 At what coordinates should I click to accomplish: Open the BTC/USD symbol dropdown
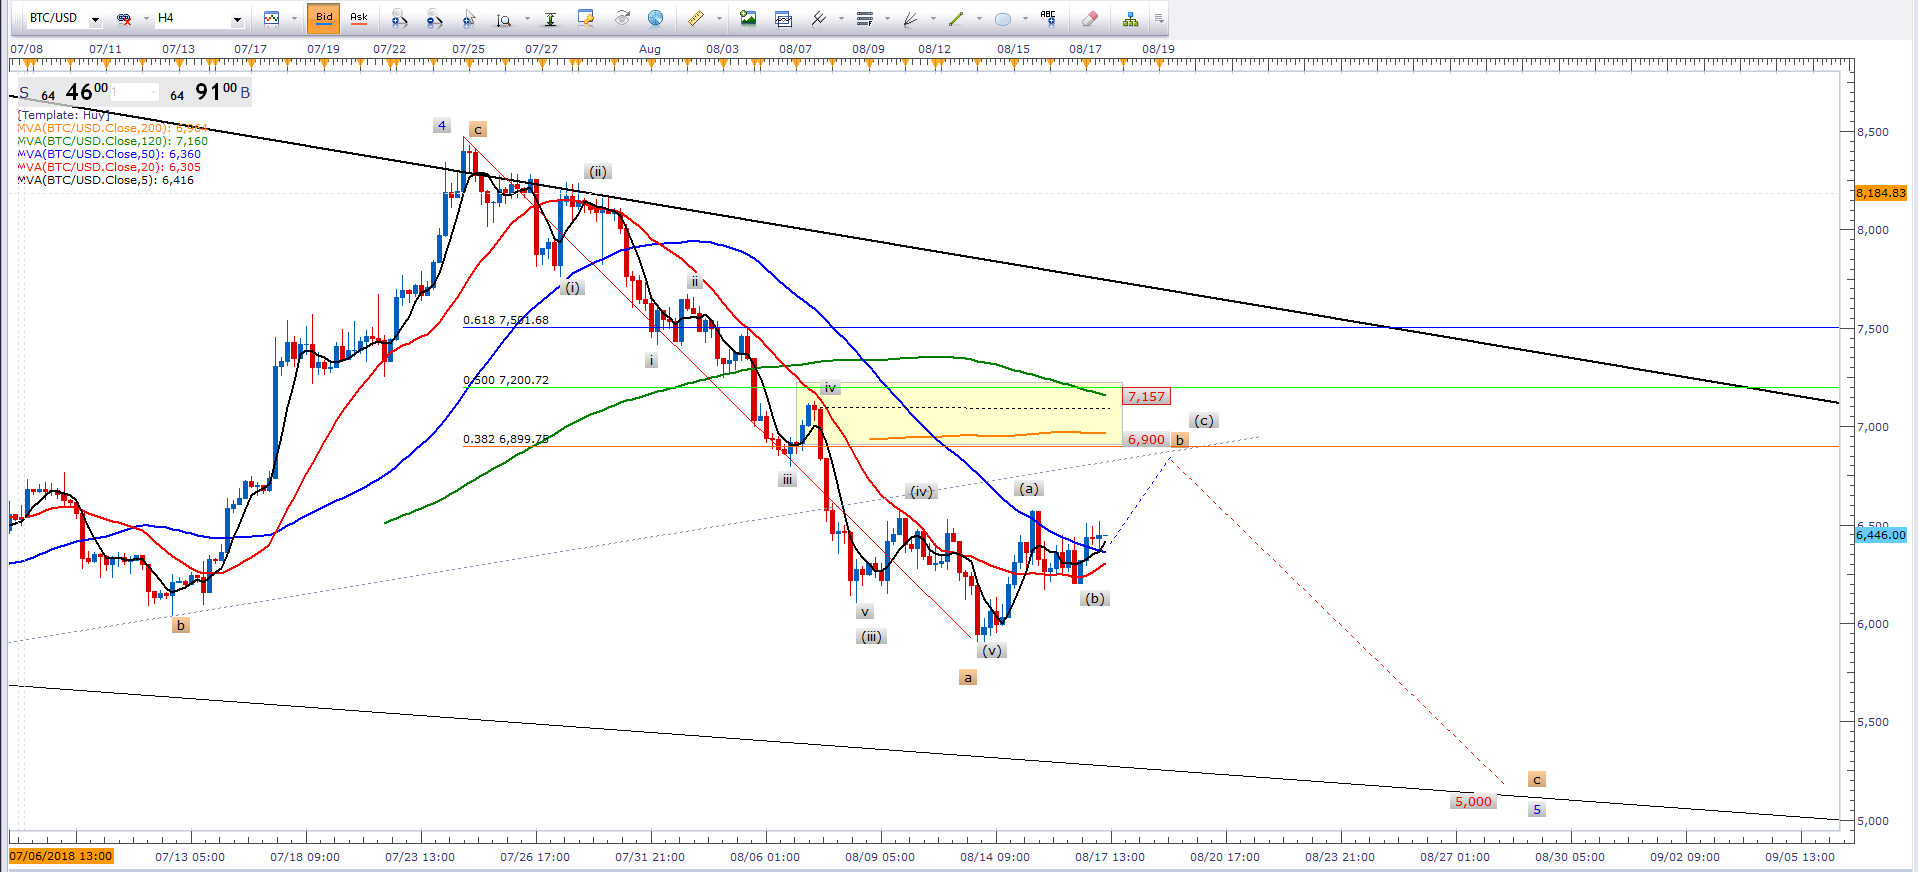95,19
